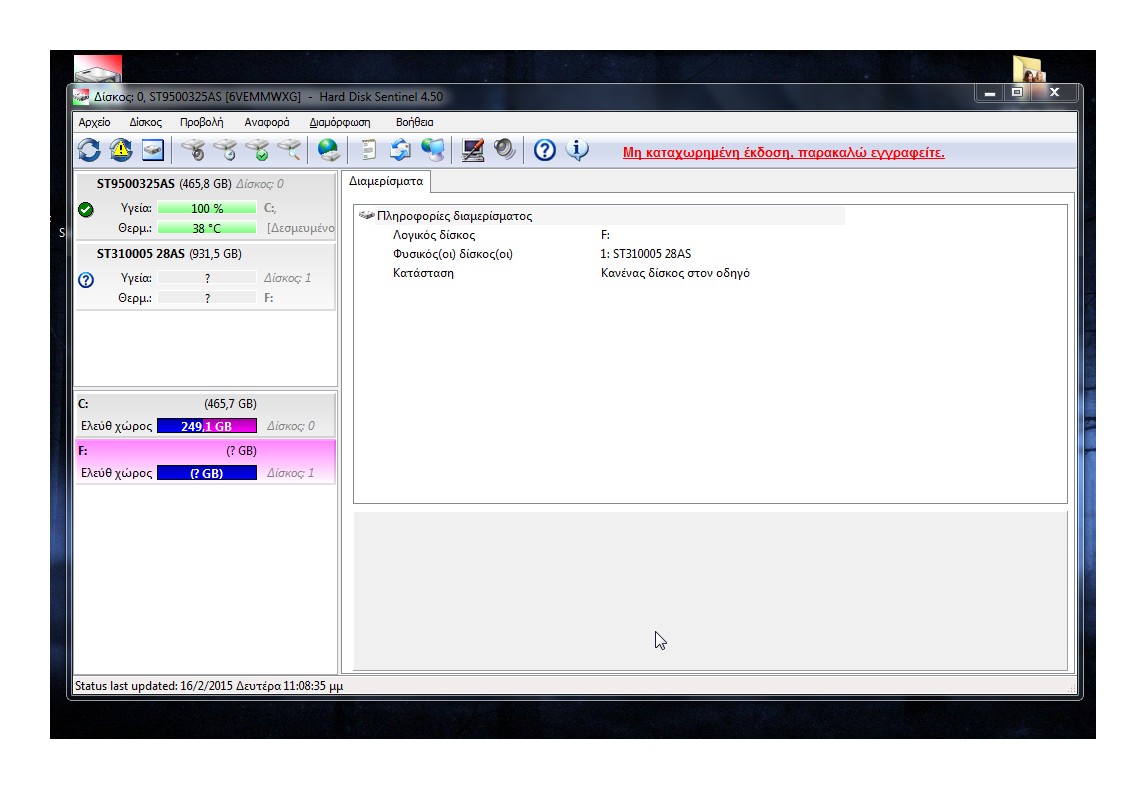Image resolution: width=1146 pixels, height=789 pixels.
Task: Click the globe with computer monitor icon
Action: [433, 150]
